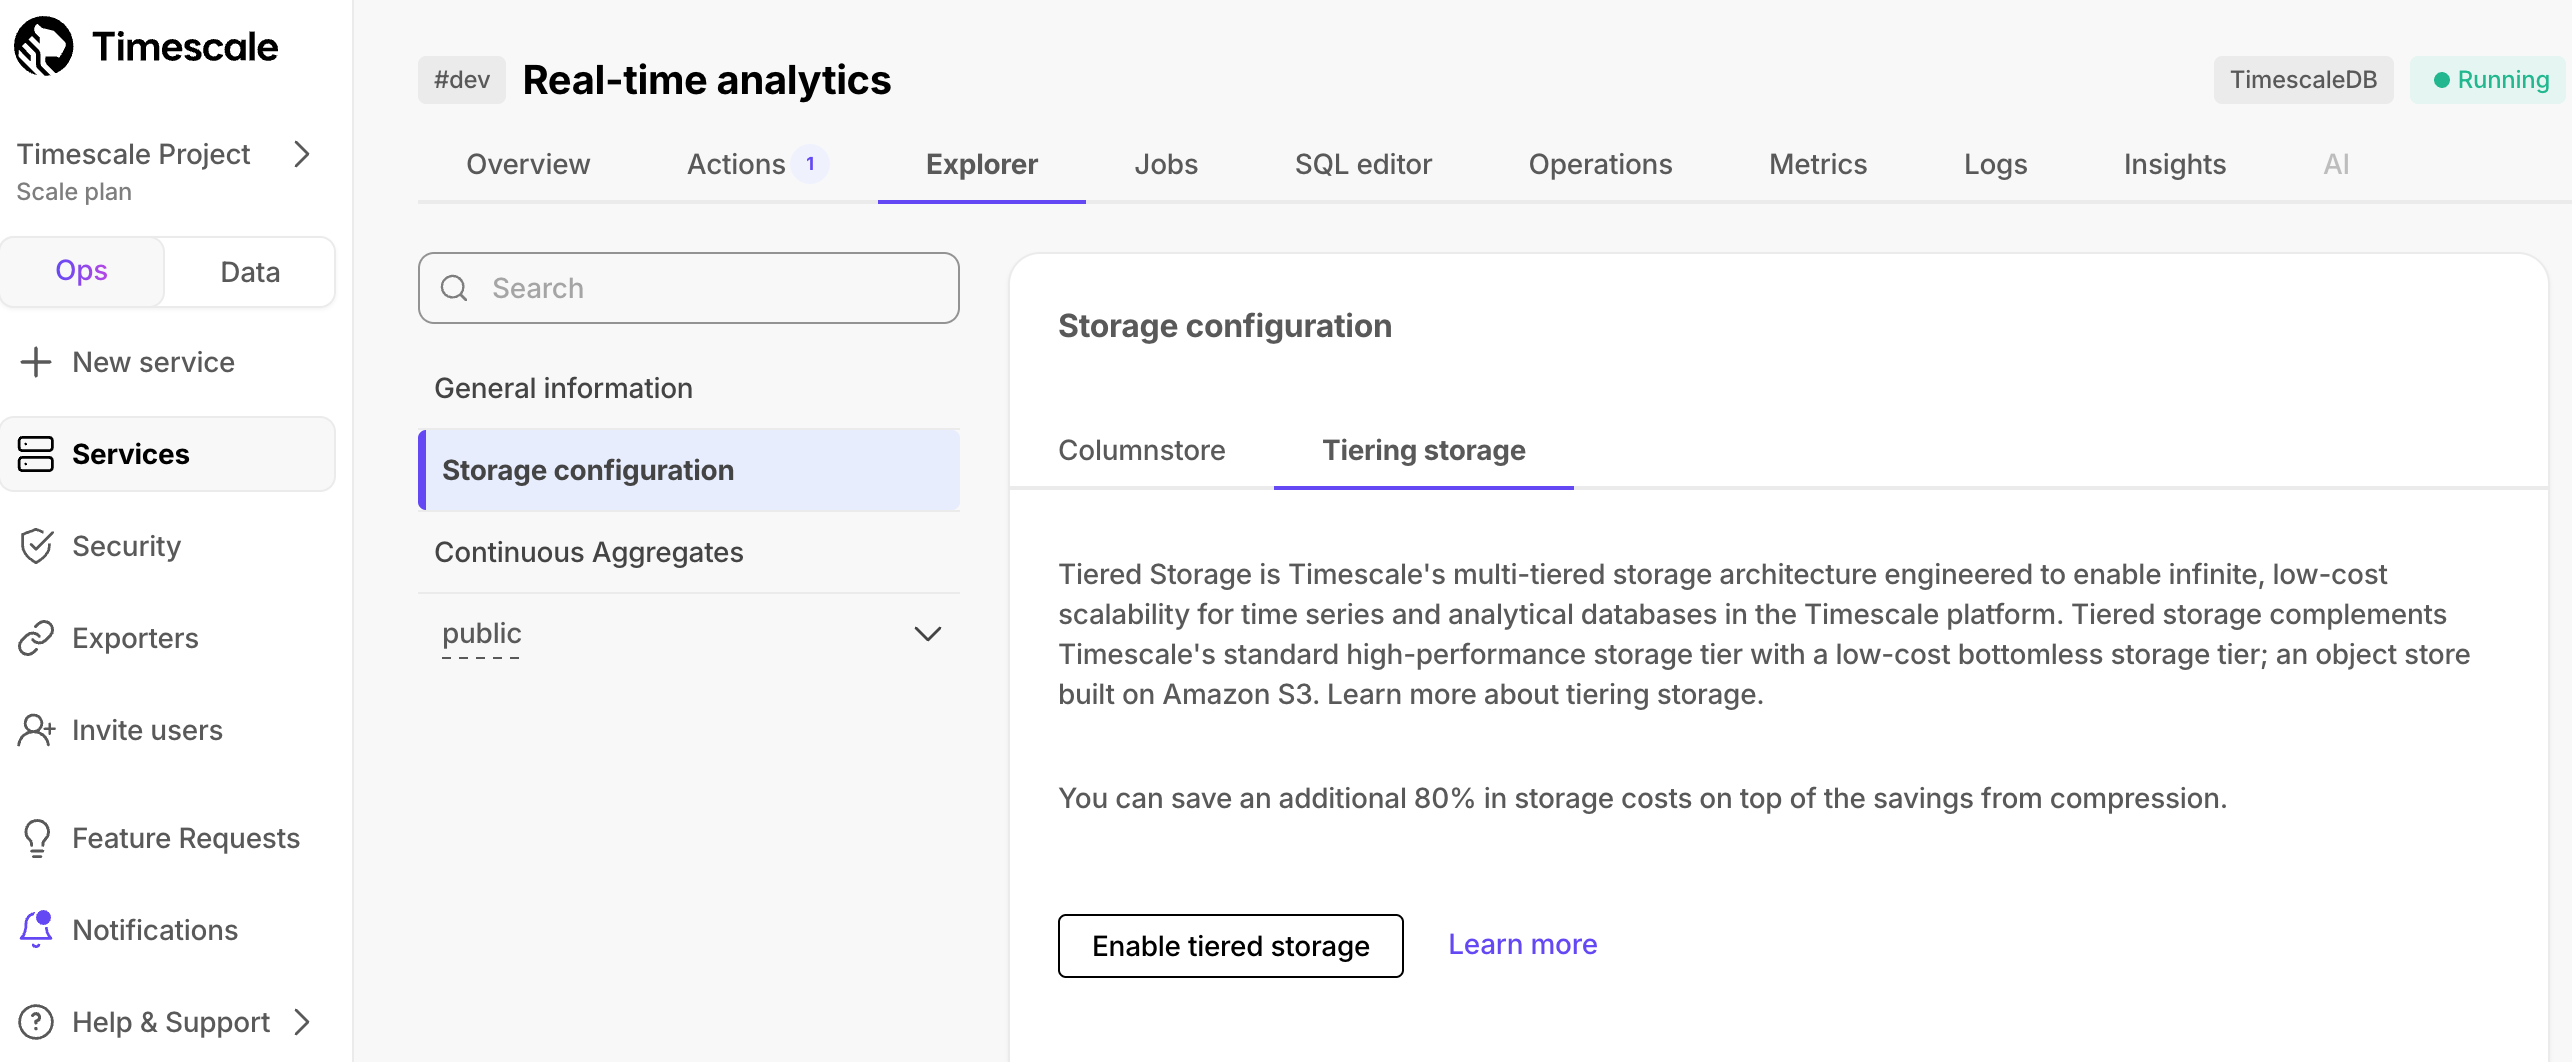Switch to the Operations tab

pos(1600,164)
